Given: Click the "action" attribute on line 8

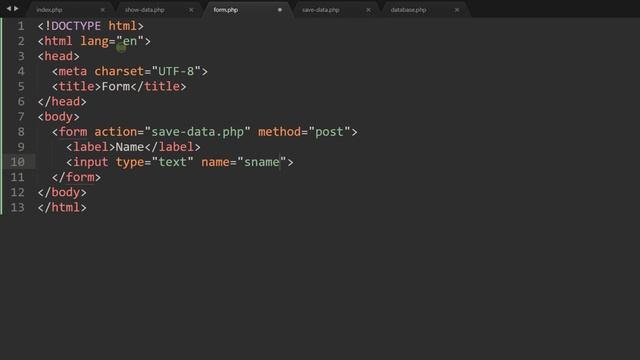Looking at the screenshot, I should pyautogui.click(x=116, y=132).
